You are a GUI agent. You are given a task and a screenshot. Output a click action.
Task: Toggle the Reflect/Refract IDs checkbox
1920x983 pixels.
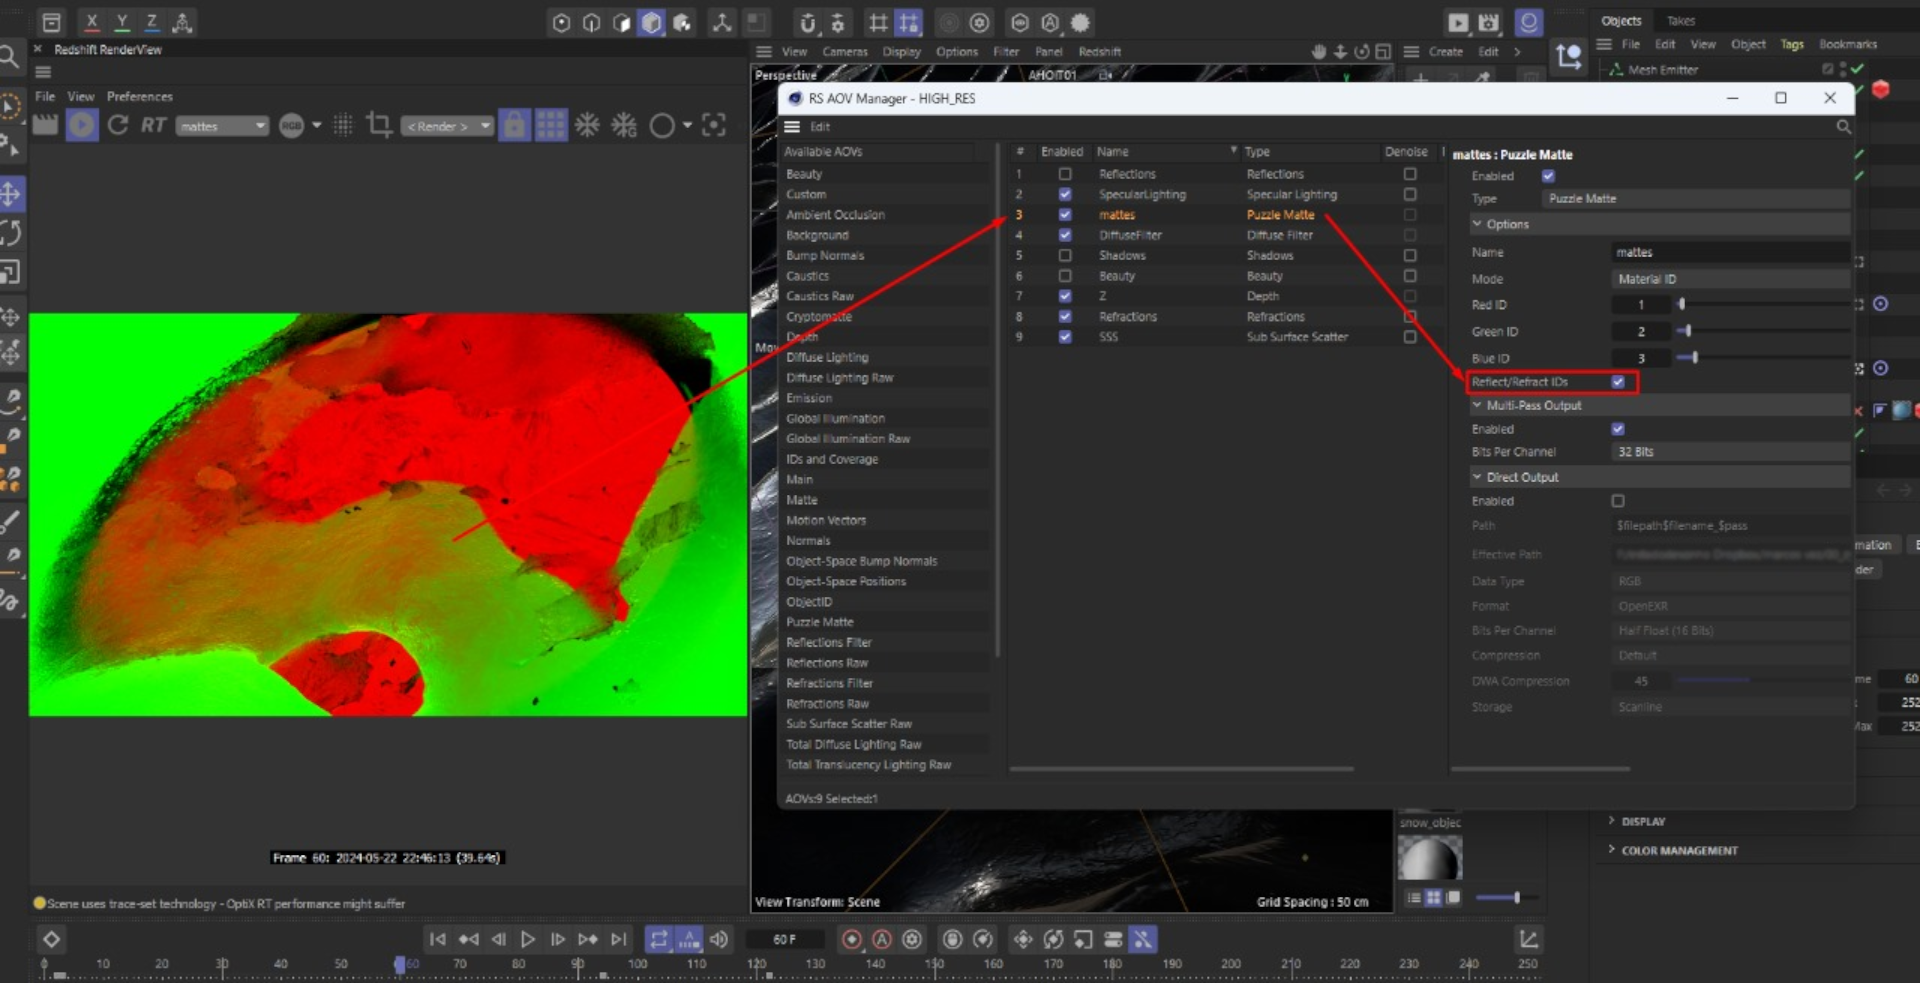pyautogui.click(x=1618, y=382)
